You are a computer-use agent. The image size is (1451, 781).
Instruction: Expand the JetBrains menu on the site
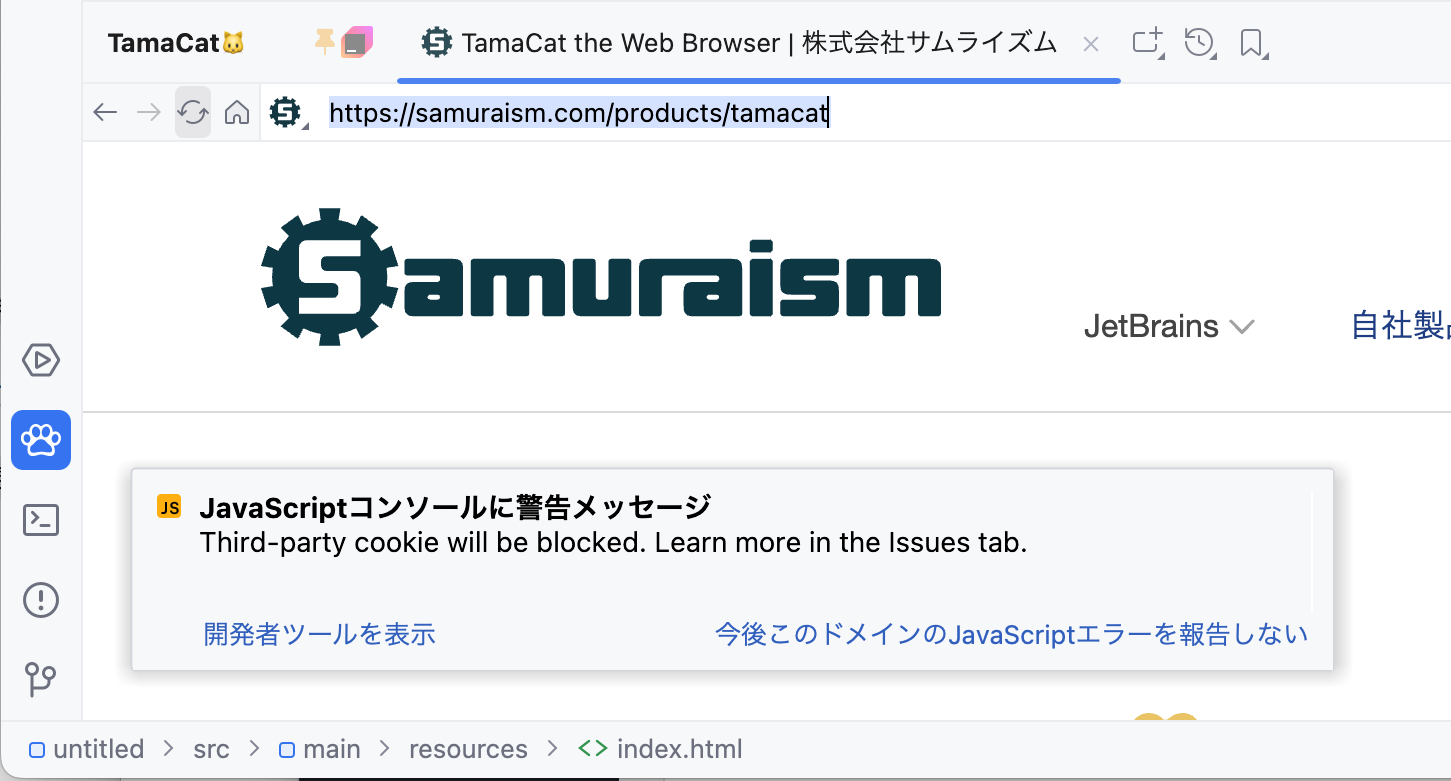1169,327
